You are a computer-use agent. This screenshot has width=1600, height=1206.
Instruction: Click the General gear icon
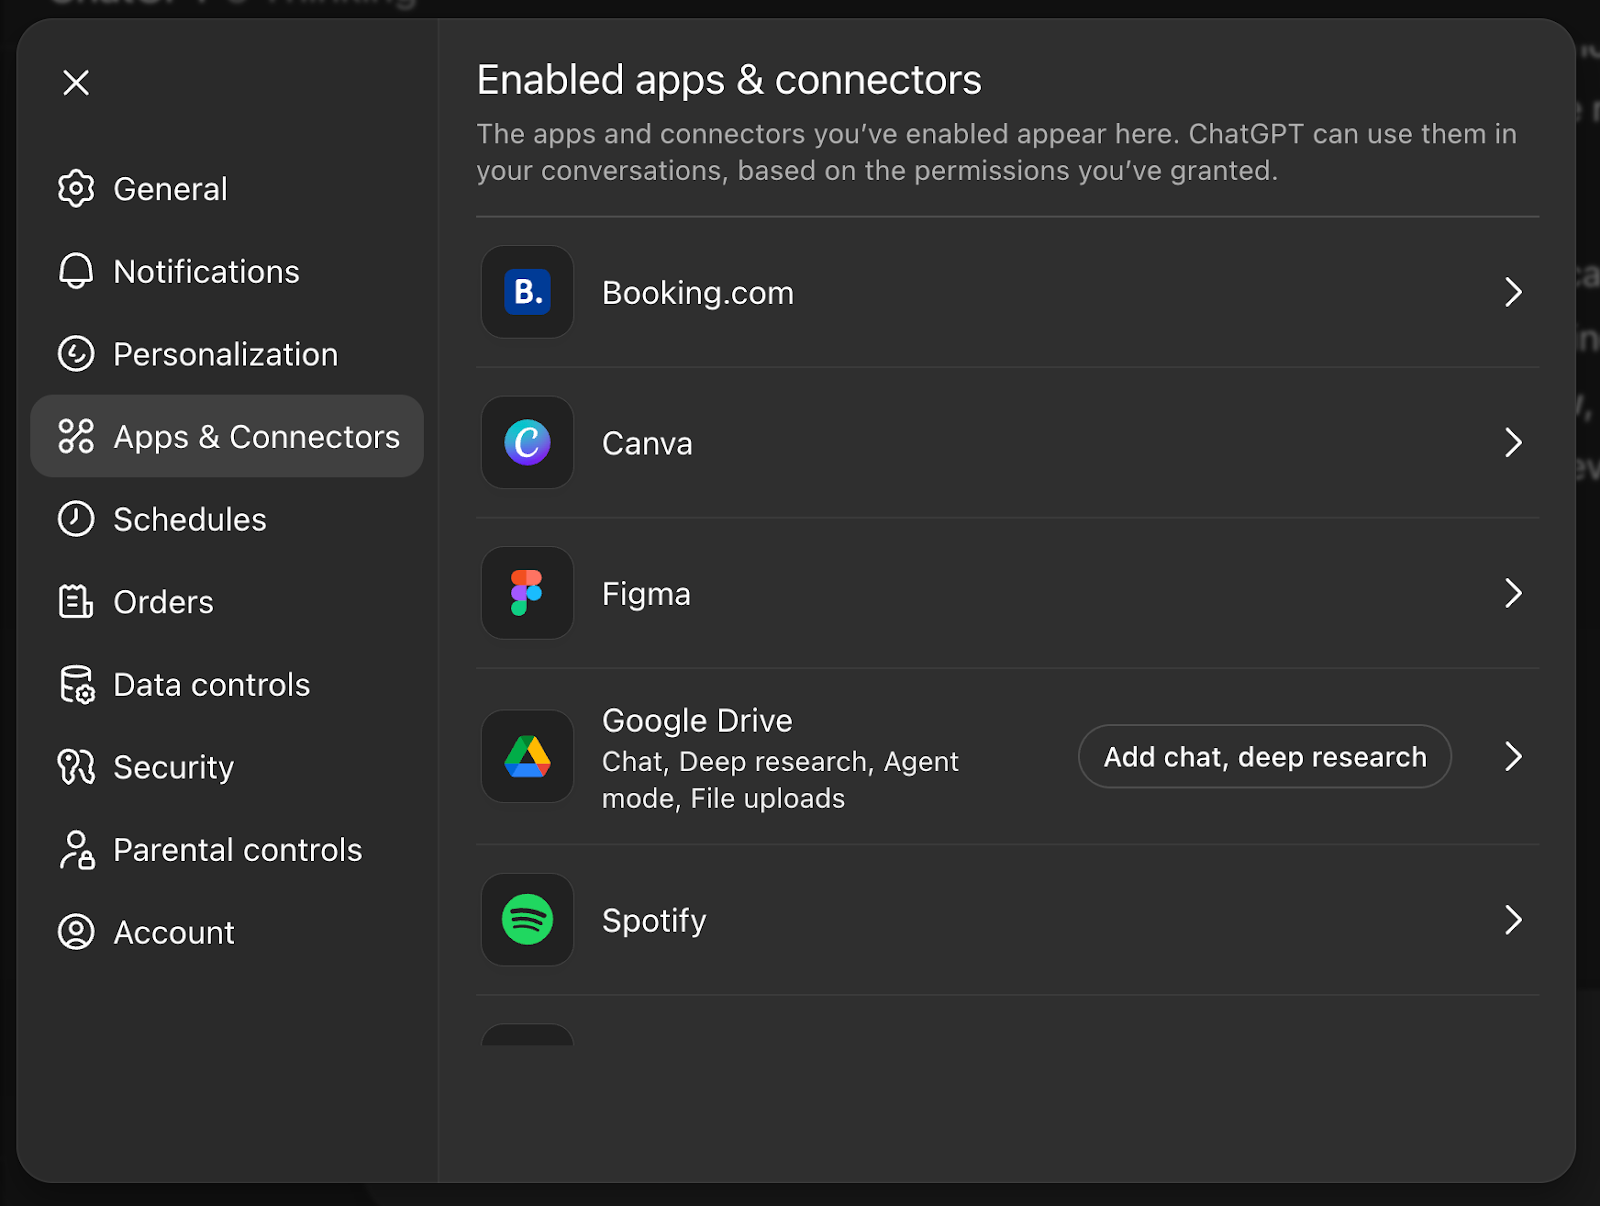coord(76,189)
